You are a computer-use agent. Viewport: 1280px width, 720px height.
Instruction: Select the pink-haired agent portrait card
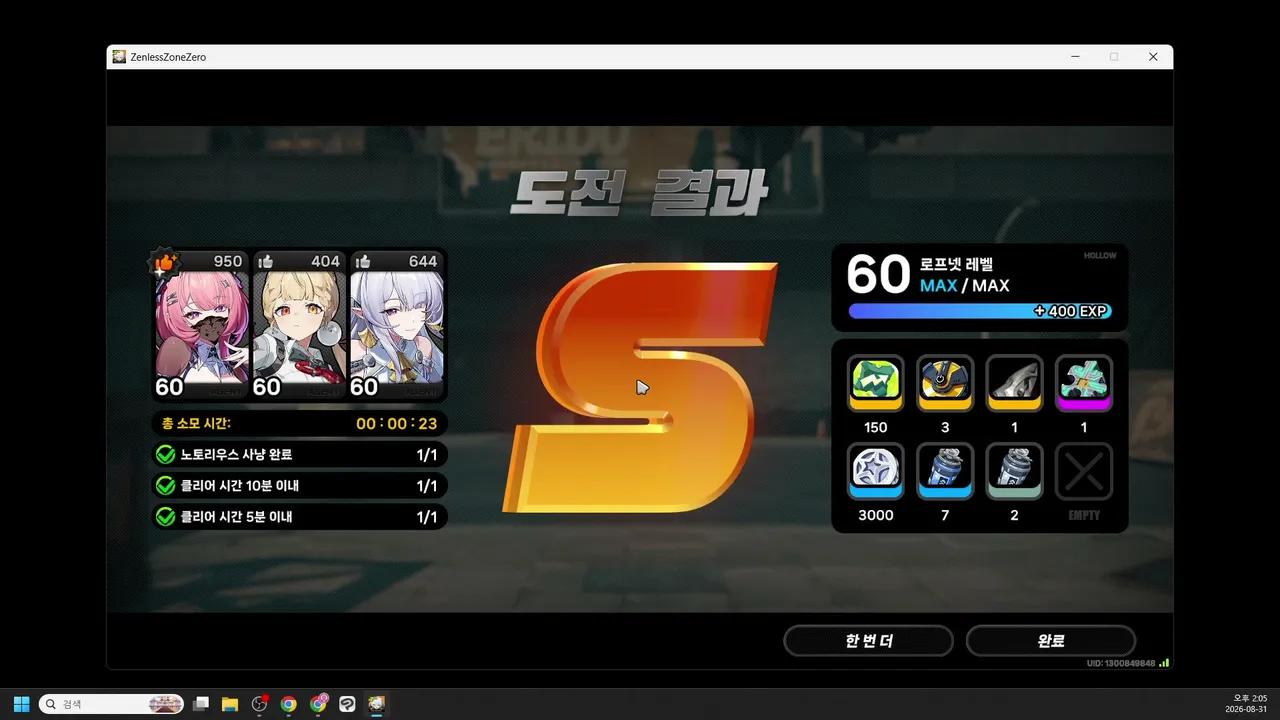[x=201, y=326]
